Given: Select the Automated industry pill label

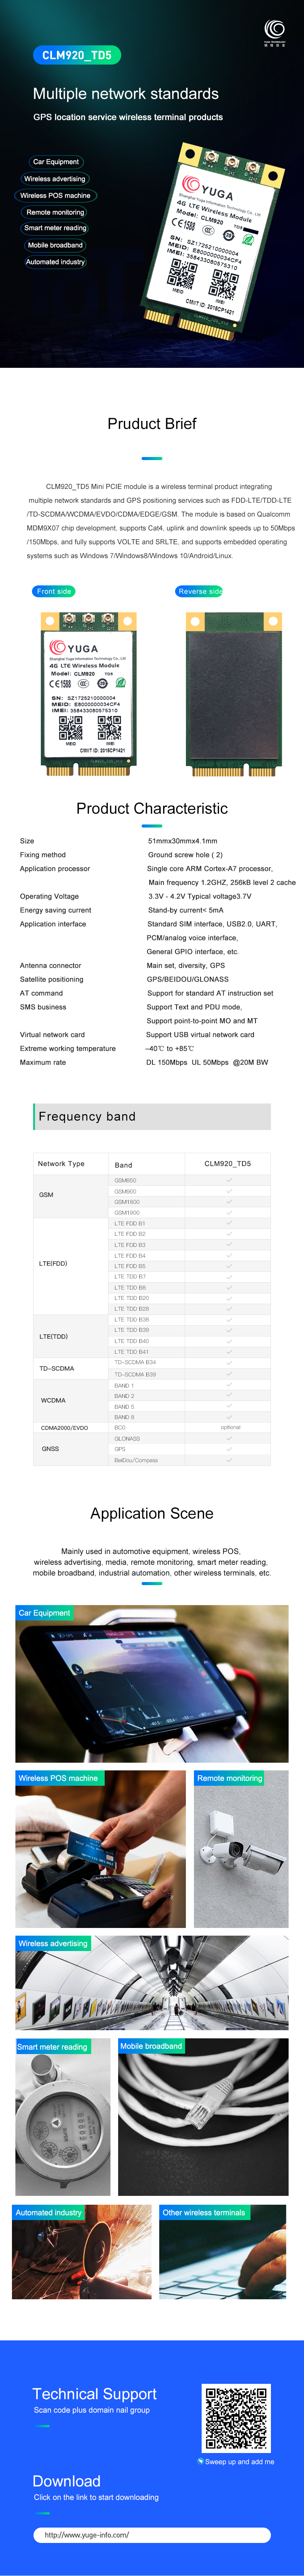Looking at the screenshot, I should [x=55, y=262].
